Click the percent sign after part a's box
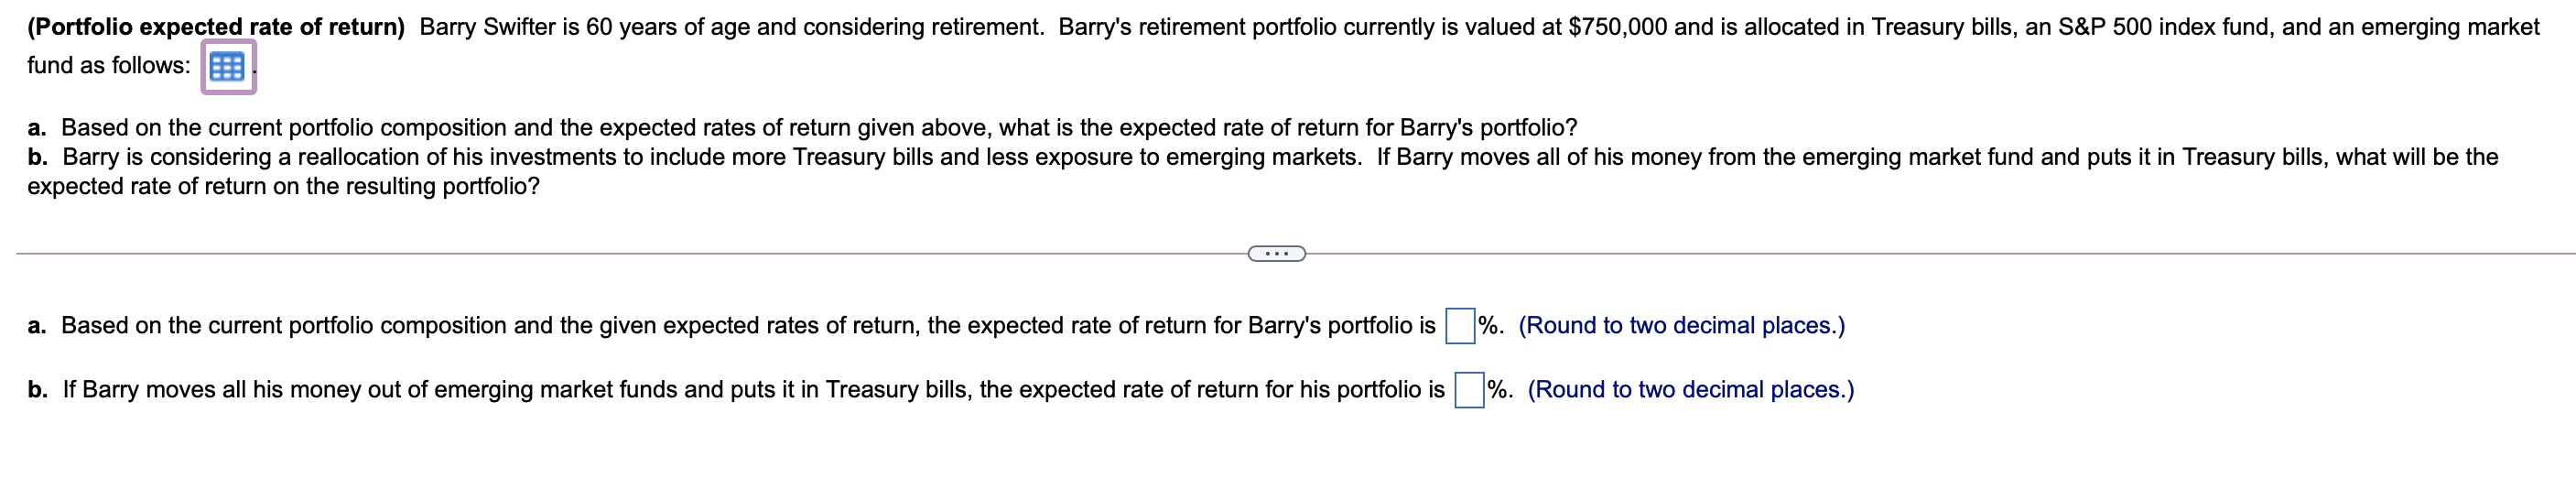This screenshot has width=2576, height=478. click(1489, 326)
